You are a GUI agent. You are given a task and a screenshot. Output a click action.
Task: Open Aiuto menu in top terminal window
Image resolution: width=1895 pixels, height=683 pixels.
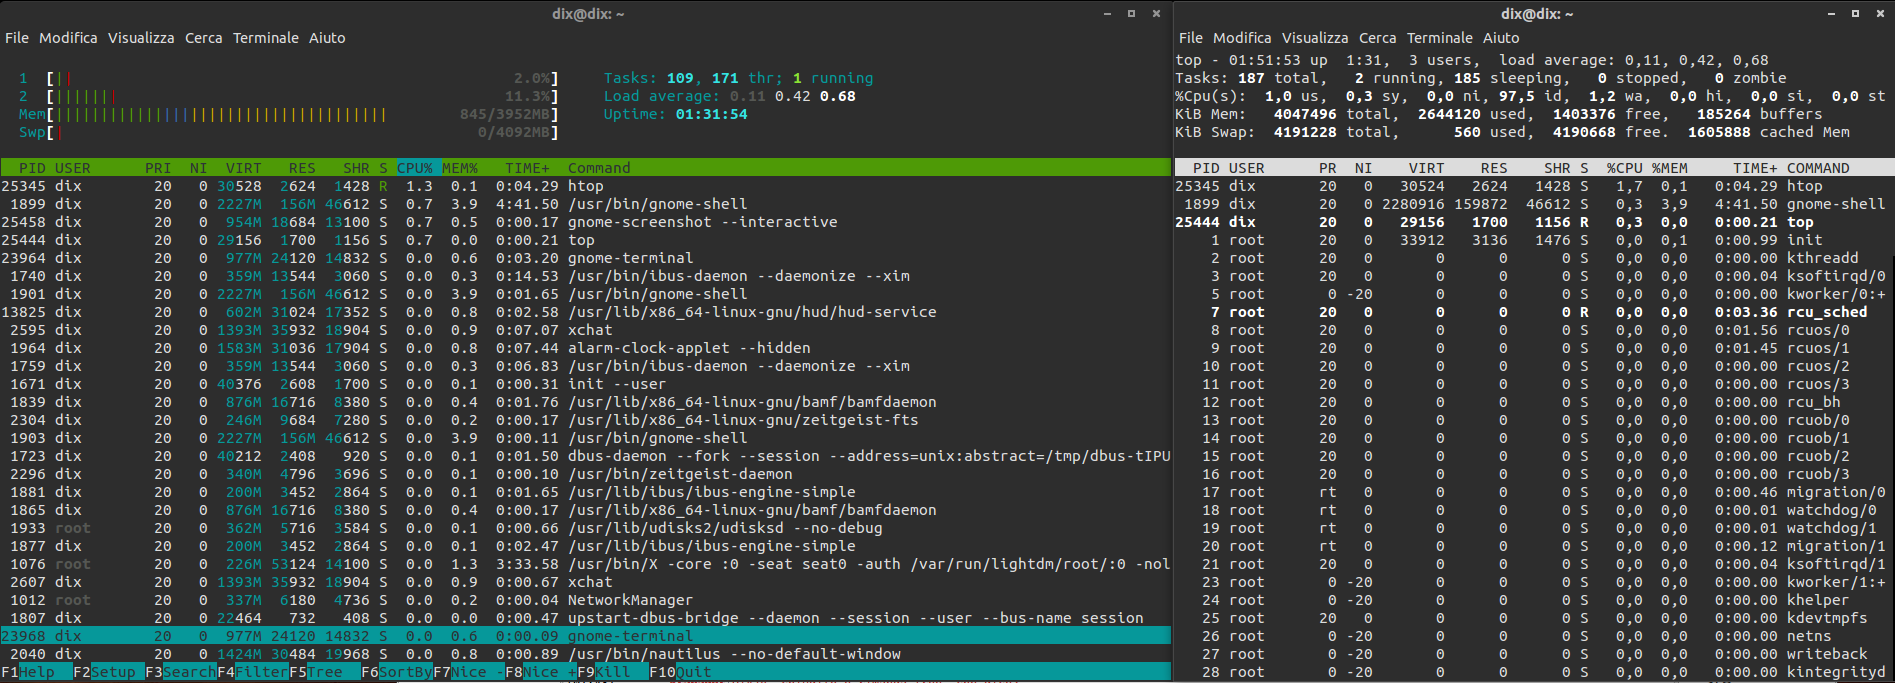coord(1501,38)
